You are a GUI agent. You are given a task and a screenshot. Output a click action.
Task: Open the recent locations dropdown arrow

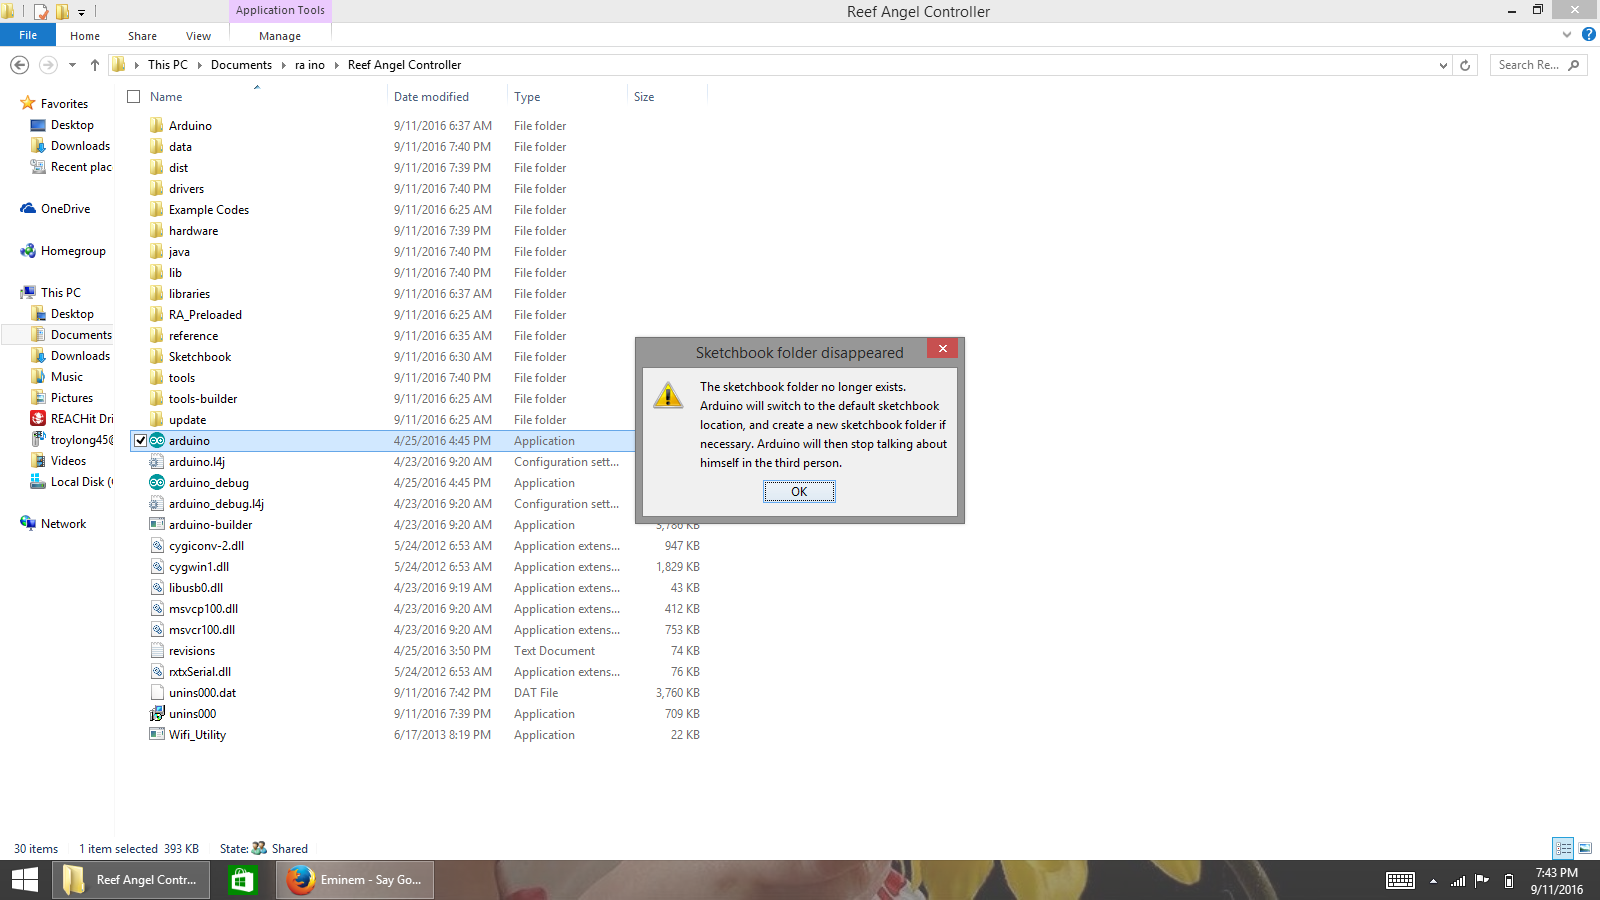pyautogui.click(x=72, y=65)
